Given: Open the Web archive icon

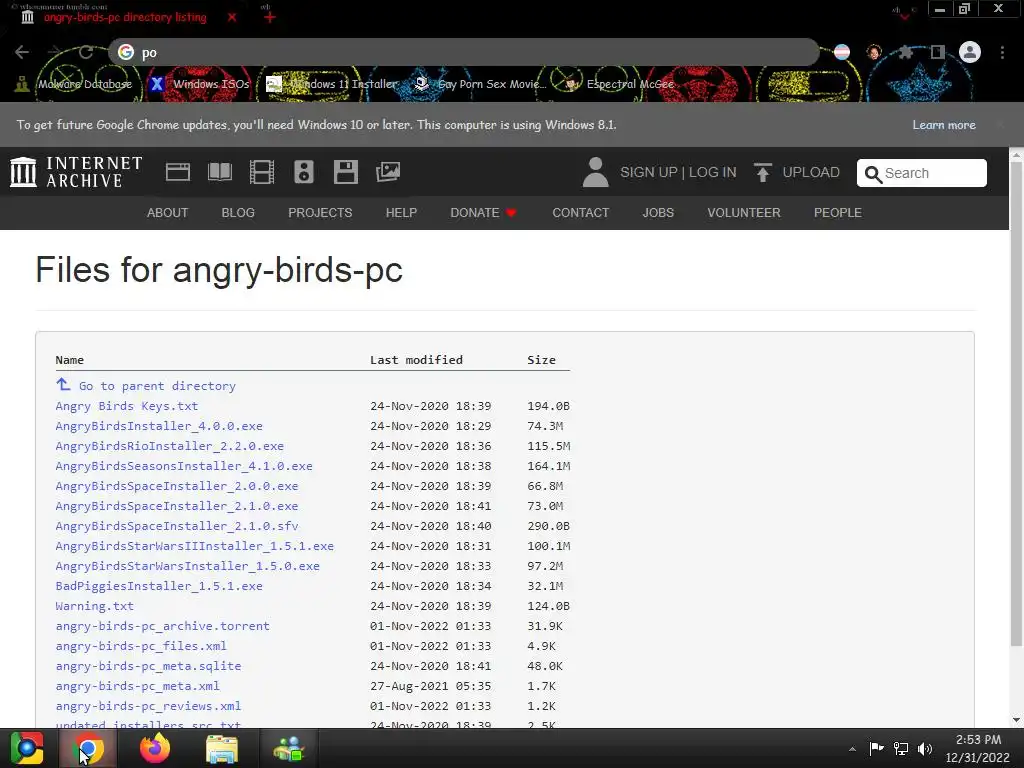Looking at the screenshot, I should [178, 172].
